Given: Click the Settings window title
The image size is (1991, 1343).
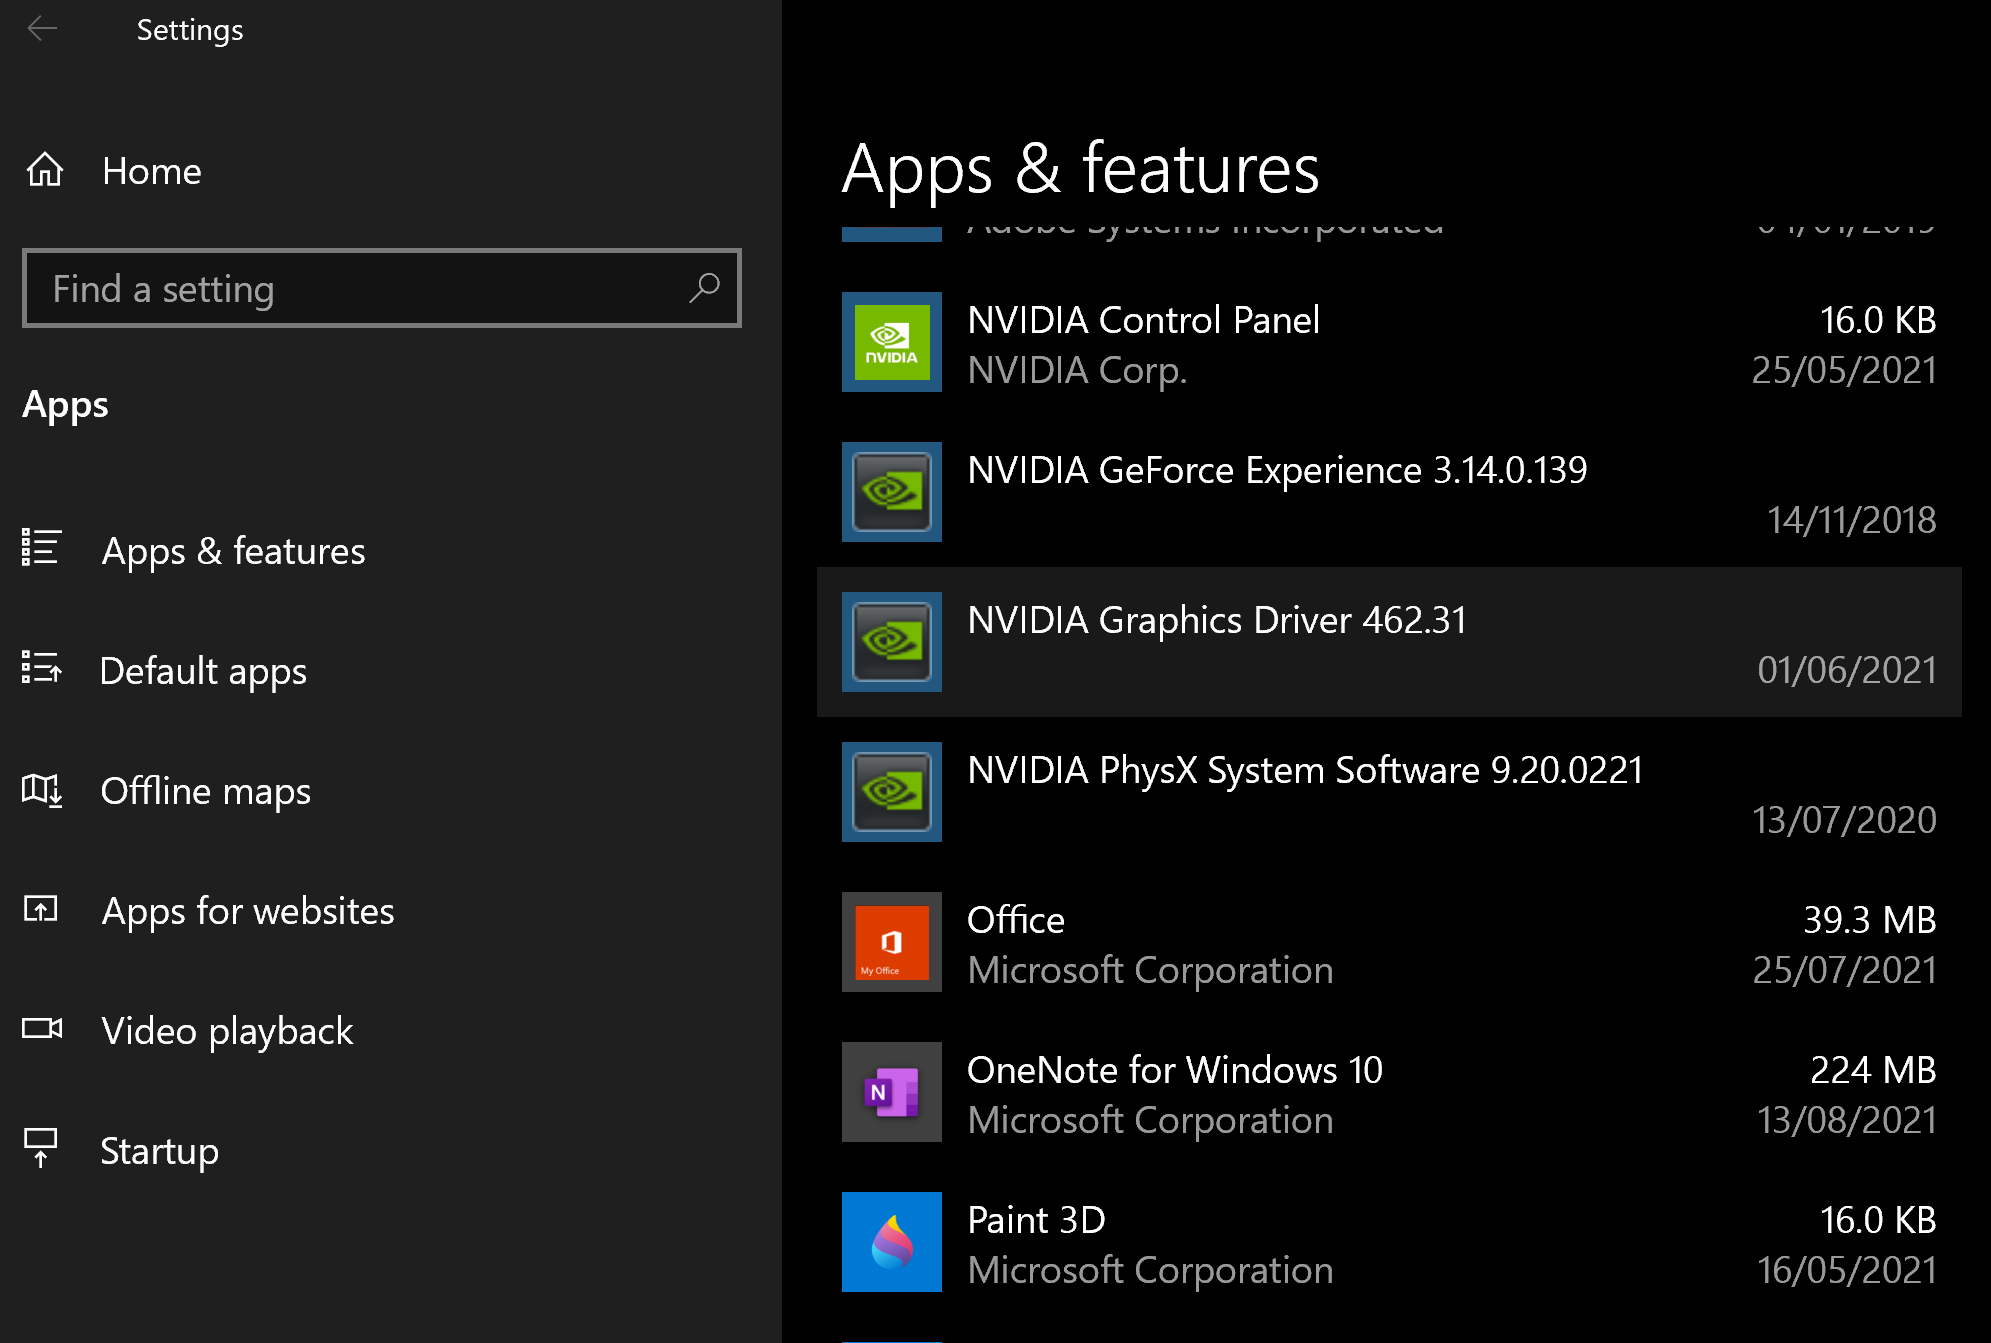Looking at the screenshot, I should pyautogui.click(x=190, y=30).
